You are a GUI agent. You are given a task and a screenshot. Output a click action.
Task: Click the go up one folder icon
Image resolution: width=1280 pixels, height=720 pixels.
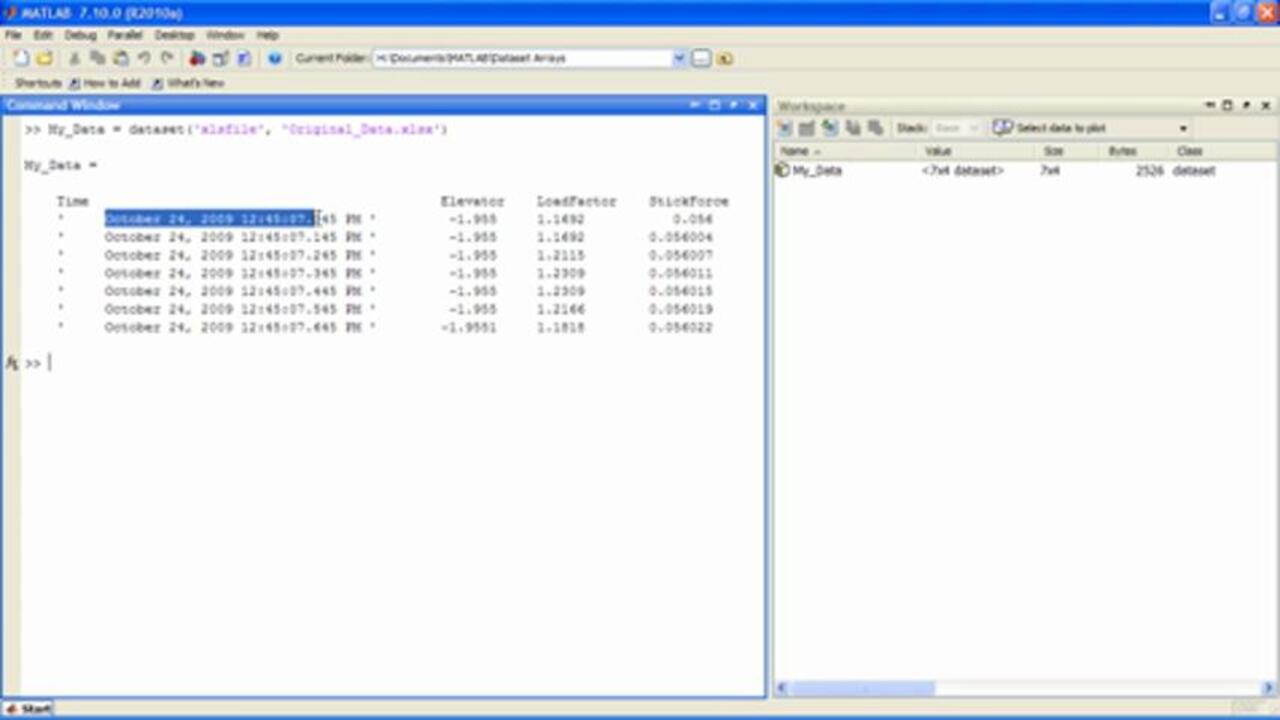pos(725,59)
